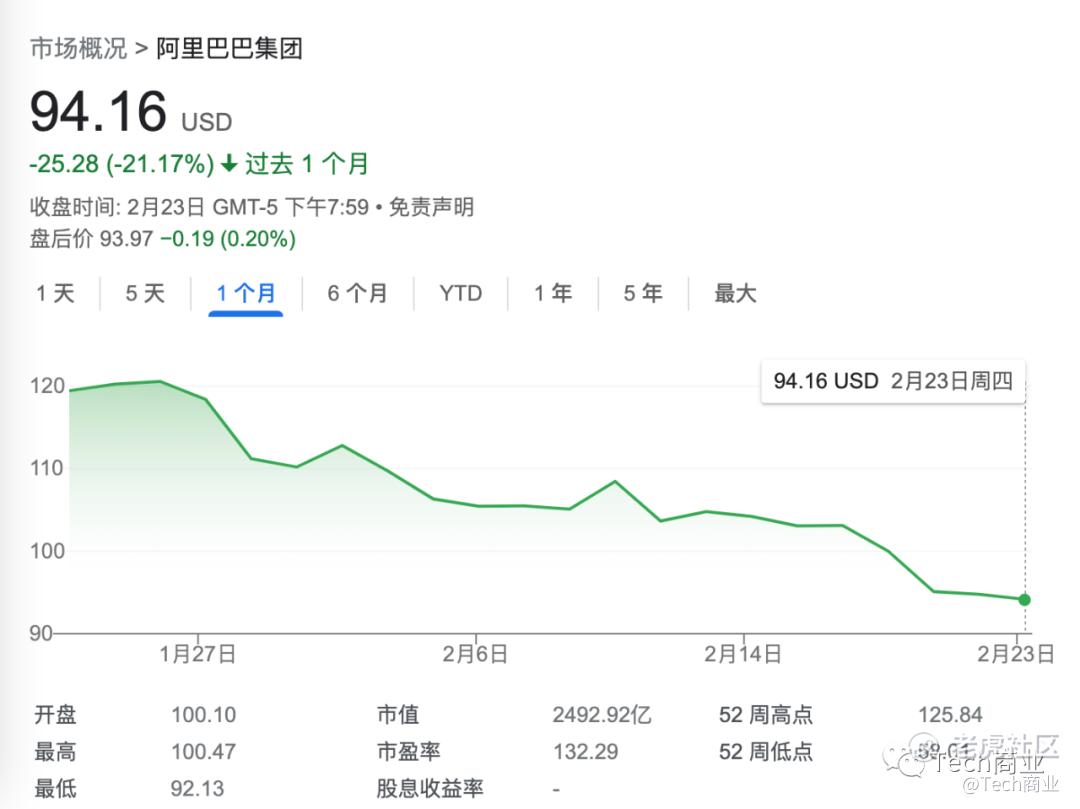Switch to the 1 年 range tab
Viewport: 1080px width, 809px height.
[x=553, y=293]
